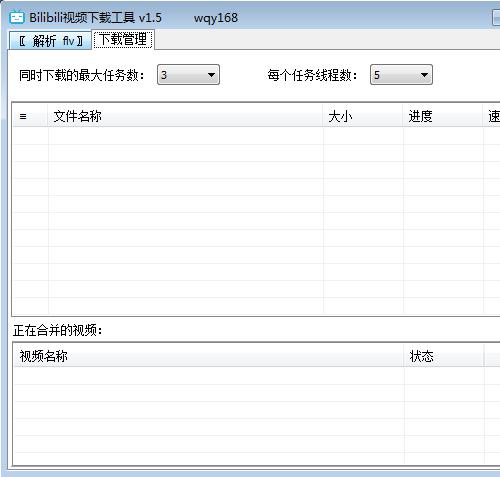Click the 正在合并的视频 label
The image size is (500, 477).
[x=58, y=331]
